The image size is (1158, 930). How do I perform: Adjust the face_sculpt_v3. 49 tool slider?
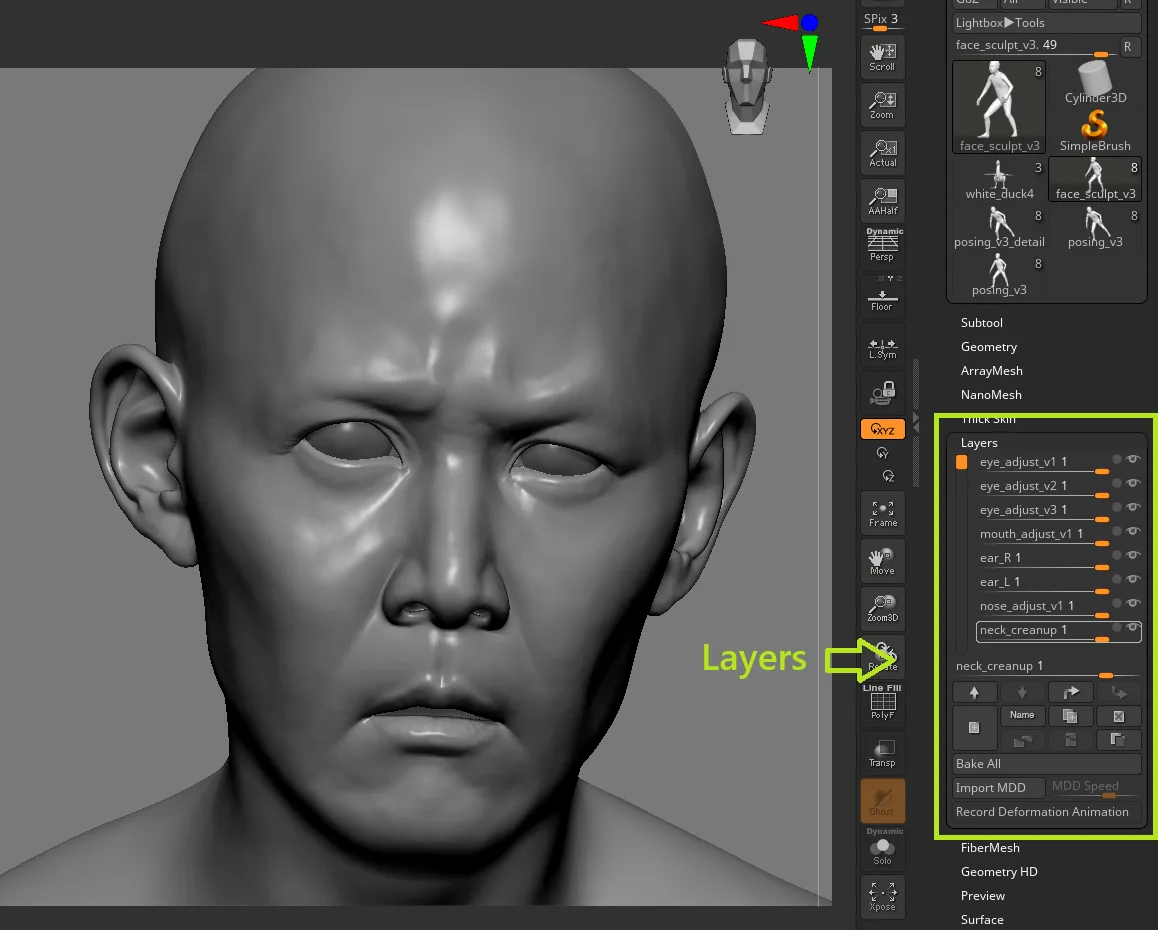(1035, 47)
